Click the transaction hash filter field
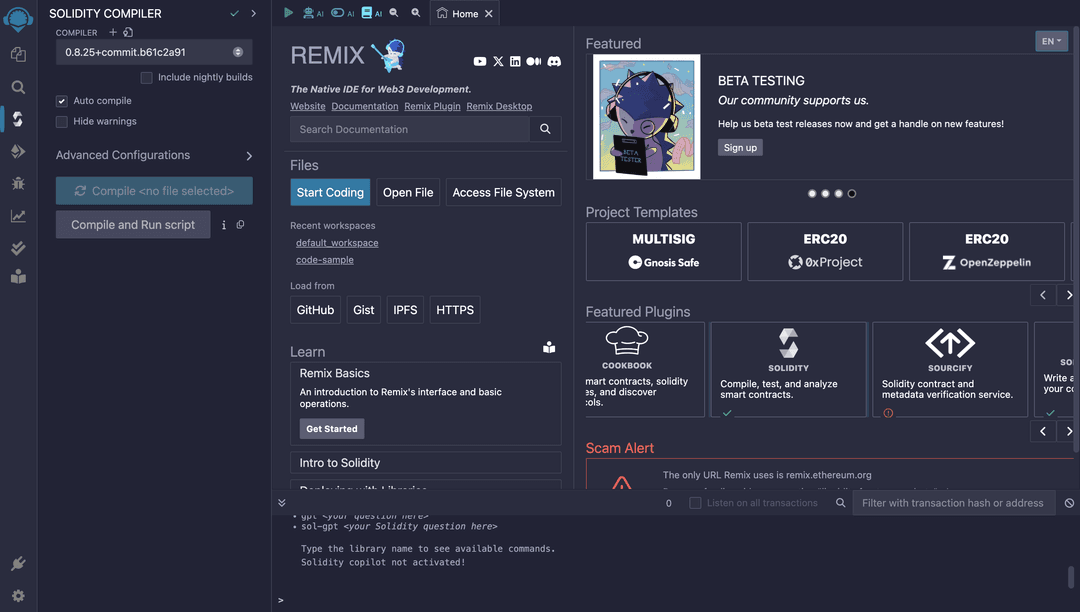The image size is (1080, 612). 953,503
